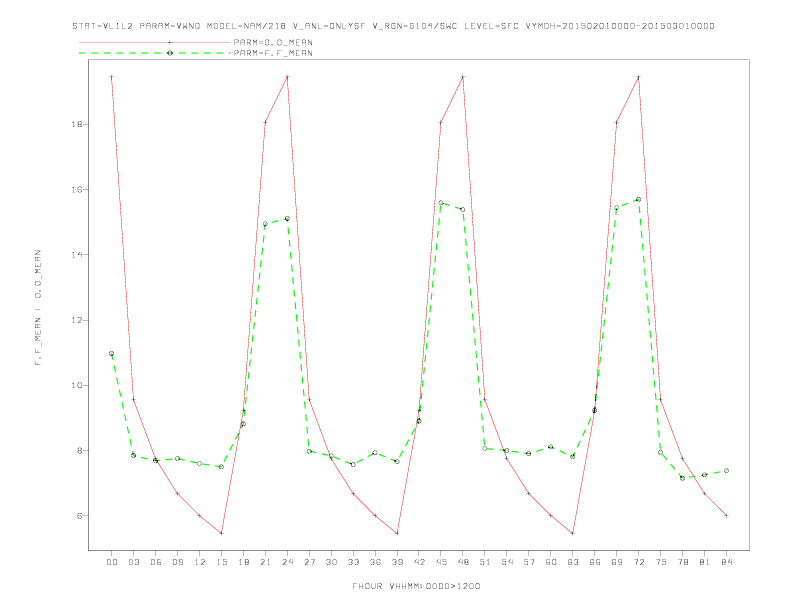Click x-axis tick label 51
Screen dimensions: 792x612
point(485,562)
